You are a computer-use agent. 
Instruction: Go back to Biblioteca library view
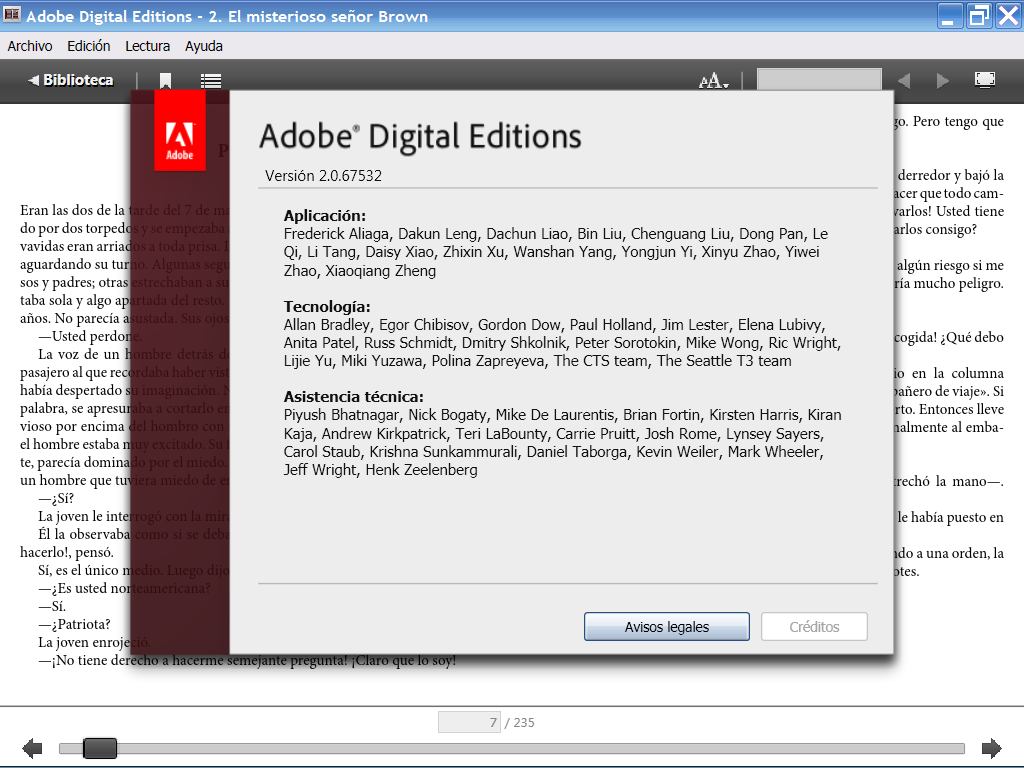[x=71, y=80]
